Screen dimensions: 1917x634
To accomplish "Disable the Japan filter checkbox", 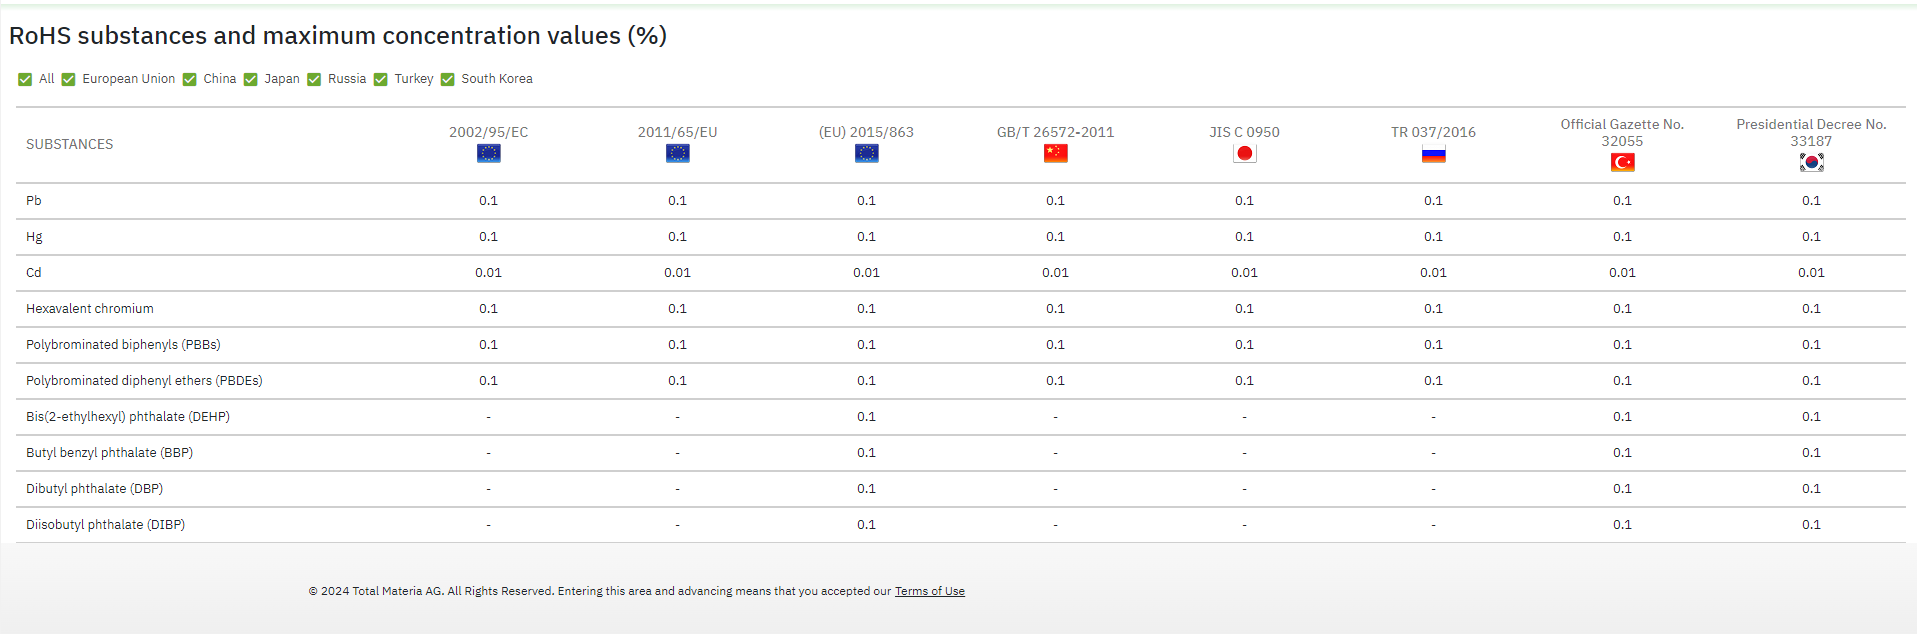I will [x=251, y=80].
